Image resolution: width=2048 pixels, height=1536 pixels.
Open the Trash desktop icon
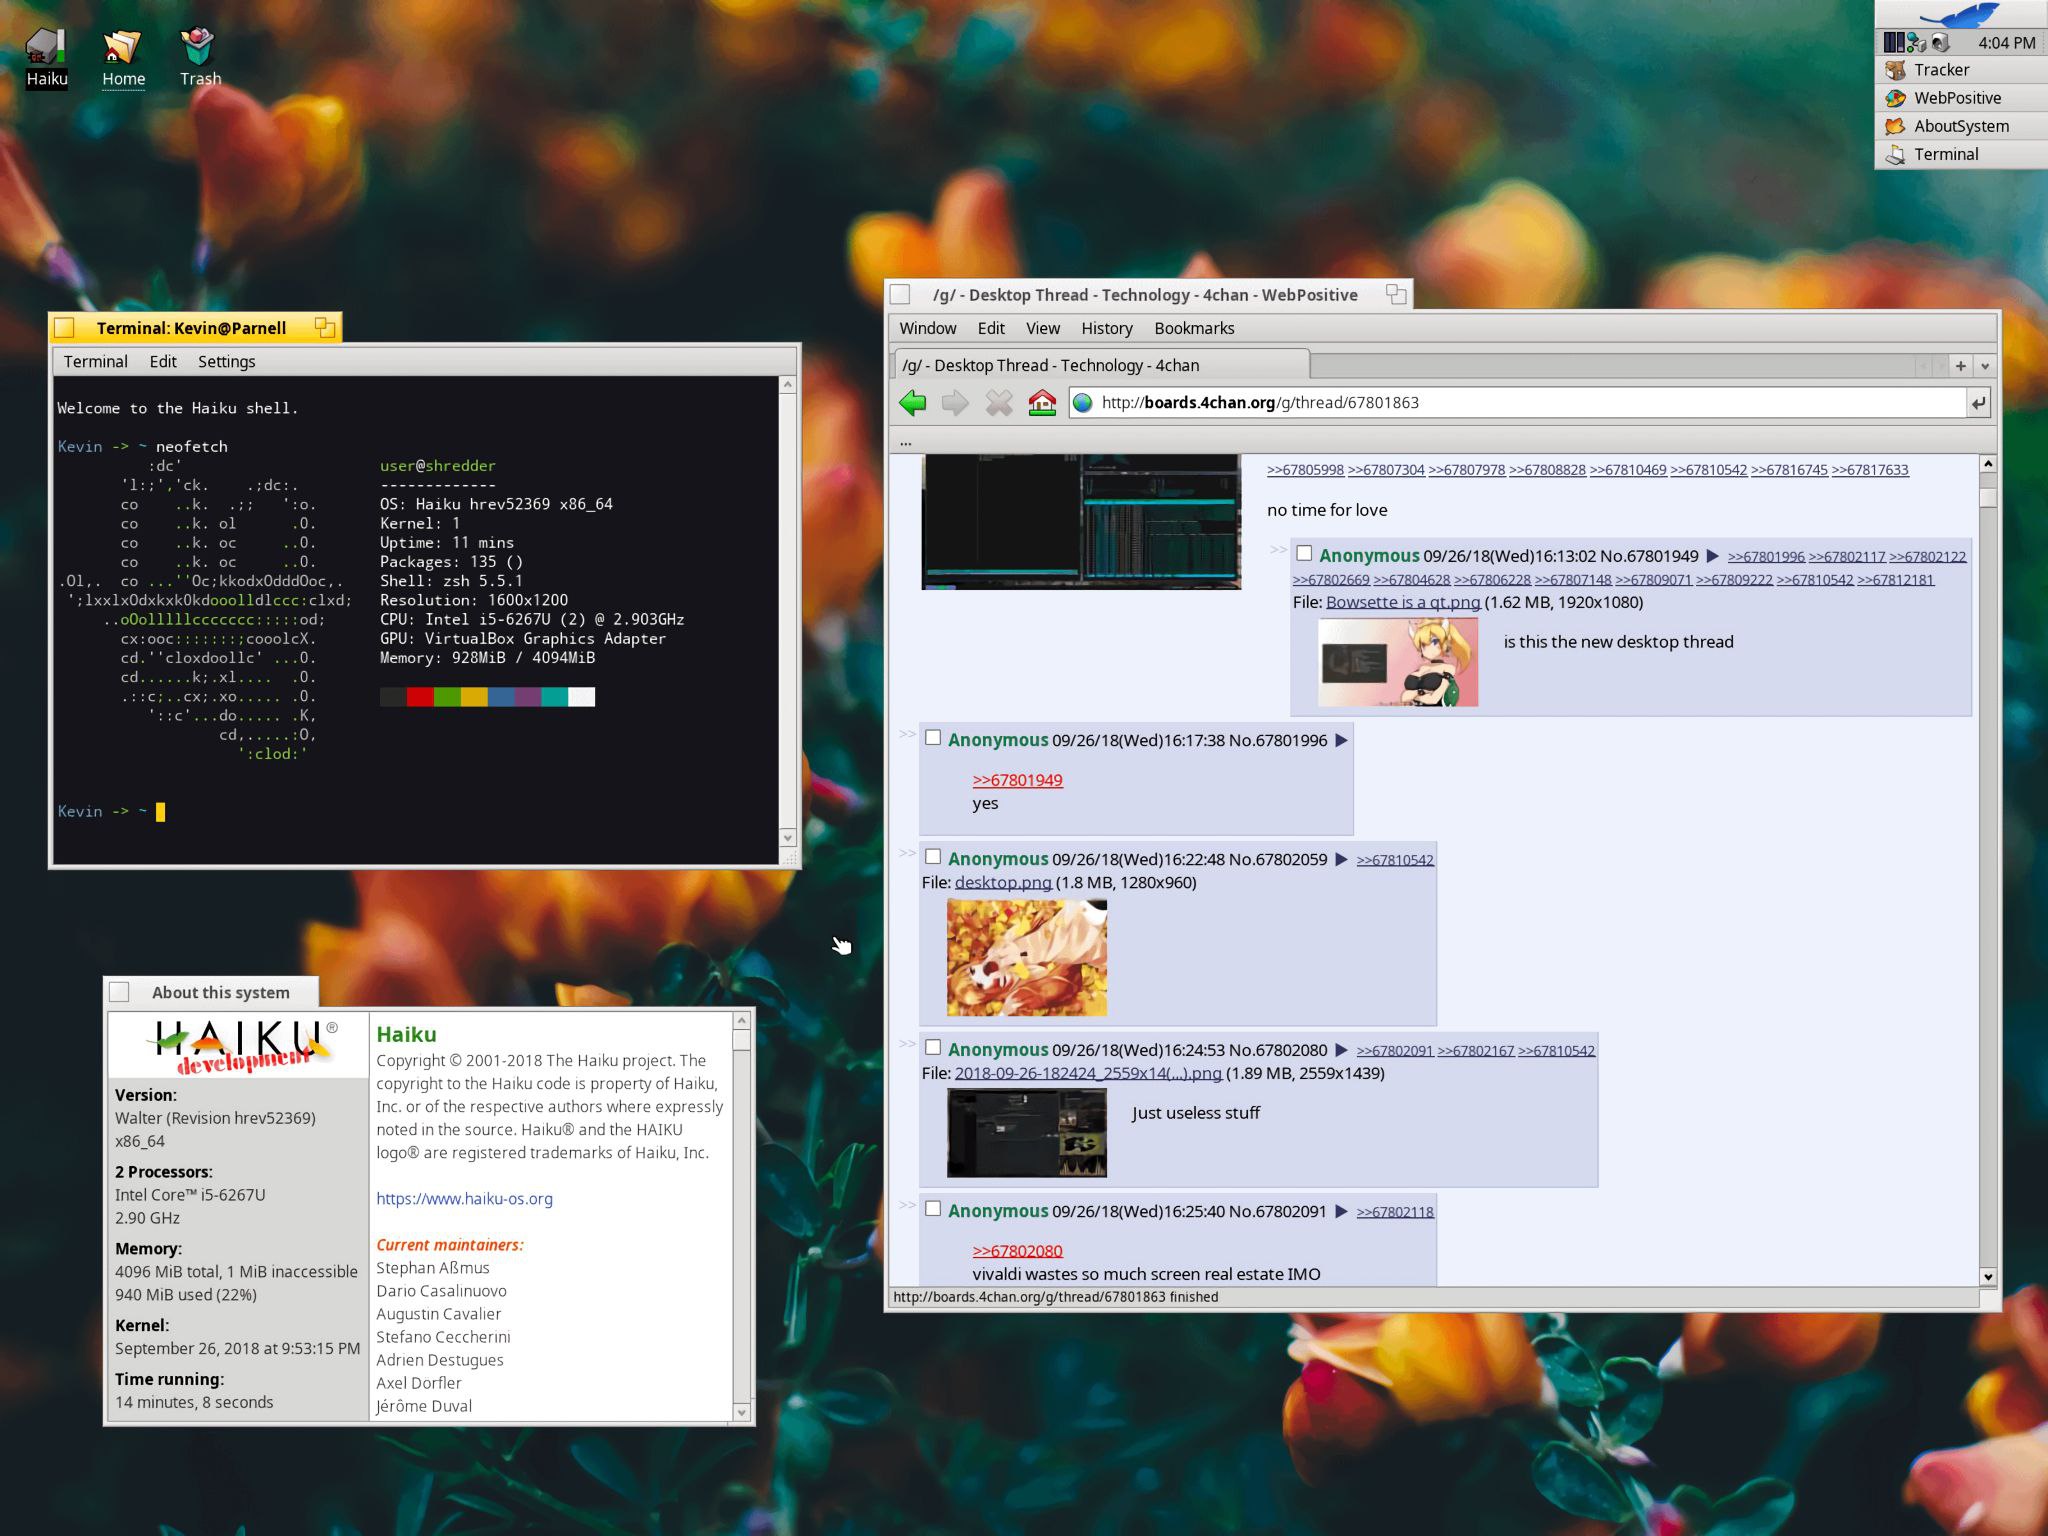pyautogui.click(x=200, y=58)
